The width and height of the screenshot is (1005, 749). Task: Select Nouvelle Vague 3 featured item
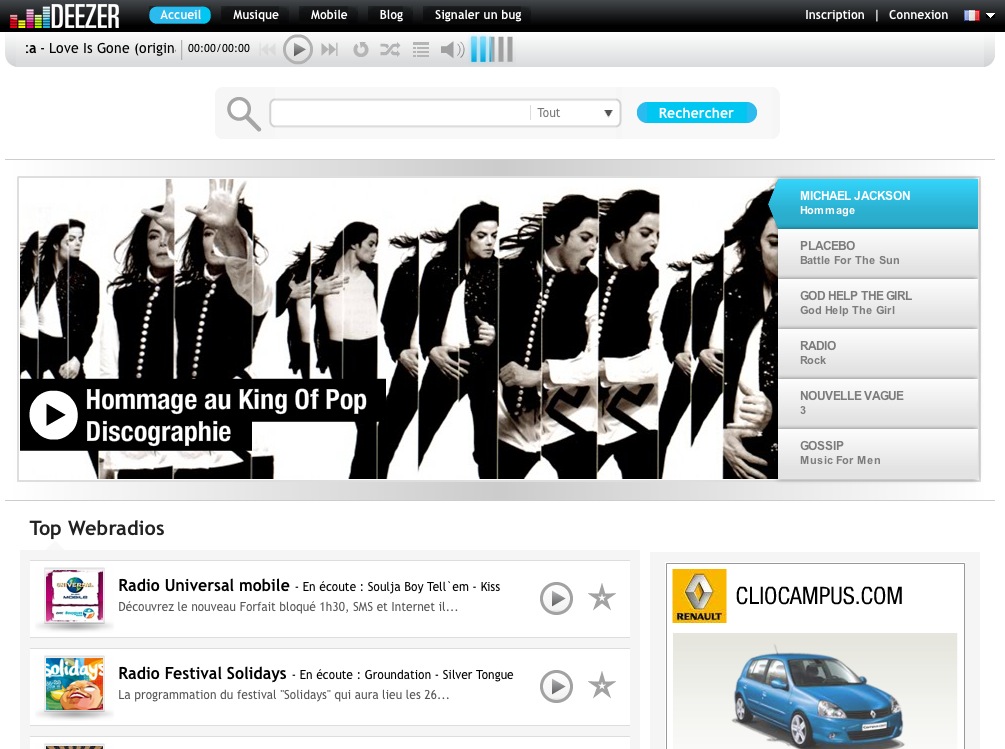click(878, 403)
